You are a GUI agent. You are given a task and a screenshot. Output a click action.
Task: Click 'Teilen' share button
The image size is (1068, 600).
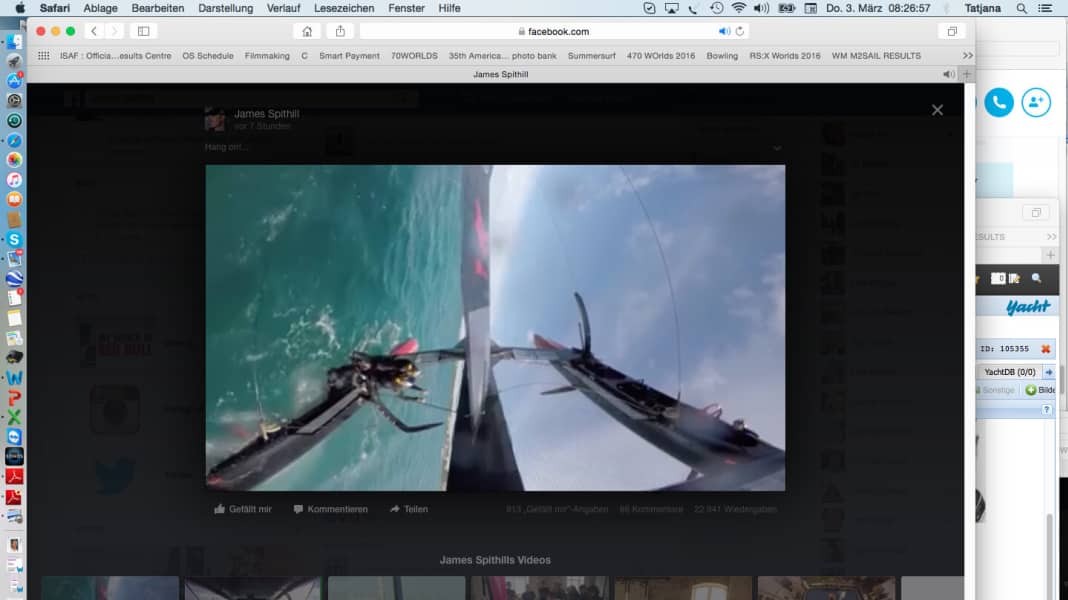(x=409, y=509)
